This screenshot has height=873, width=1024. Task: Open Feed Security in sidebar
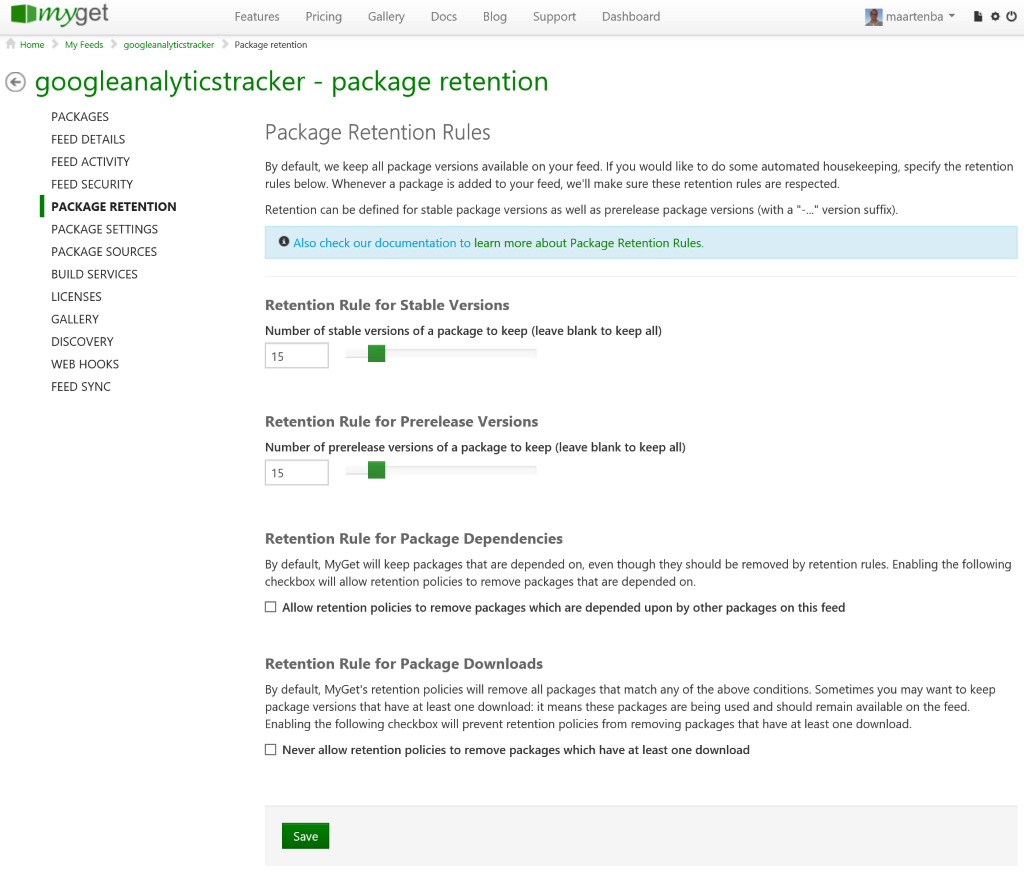click(x=92, y=184)
